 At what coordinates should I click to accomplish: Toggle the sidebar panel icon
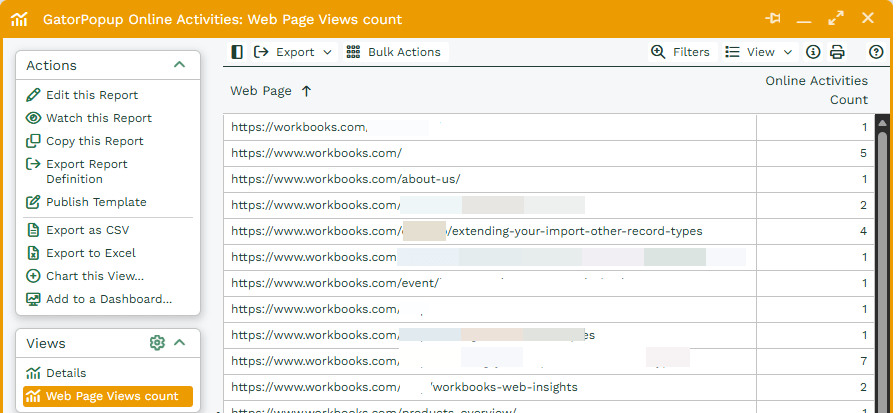pyautogui.click(x=237, y=52)
